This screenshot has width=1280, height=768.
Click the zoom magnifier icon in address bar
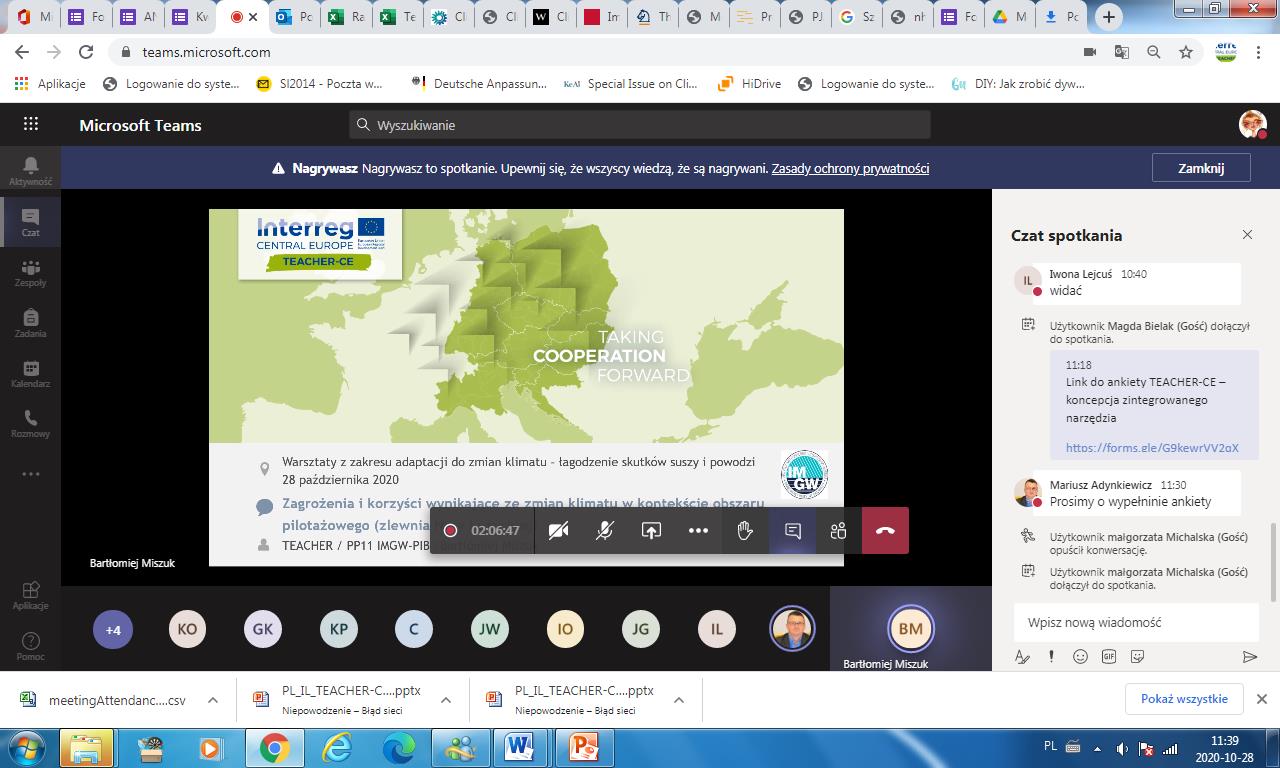tap(1154, 52)
